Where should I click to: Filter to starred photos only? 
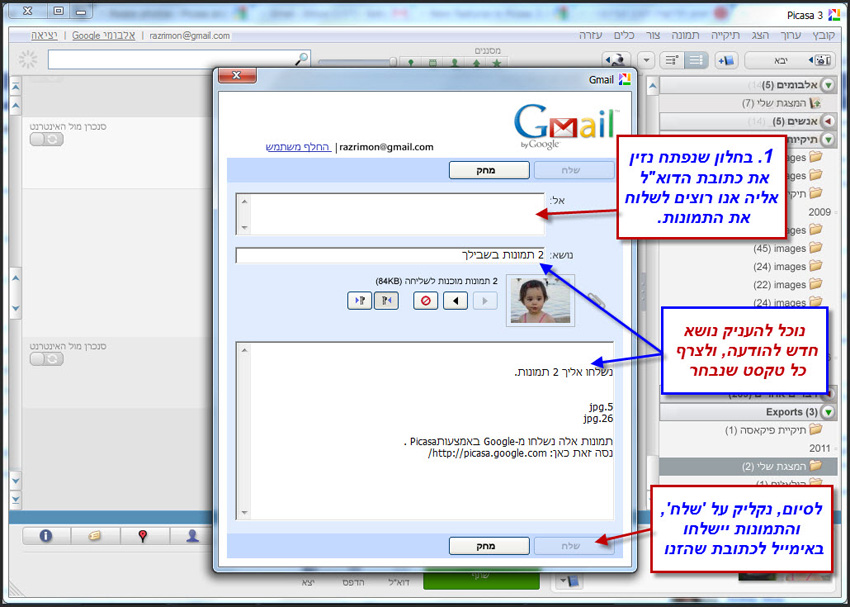pos(497,63)
